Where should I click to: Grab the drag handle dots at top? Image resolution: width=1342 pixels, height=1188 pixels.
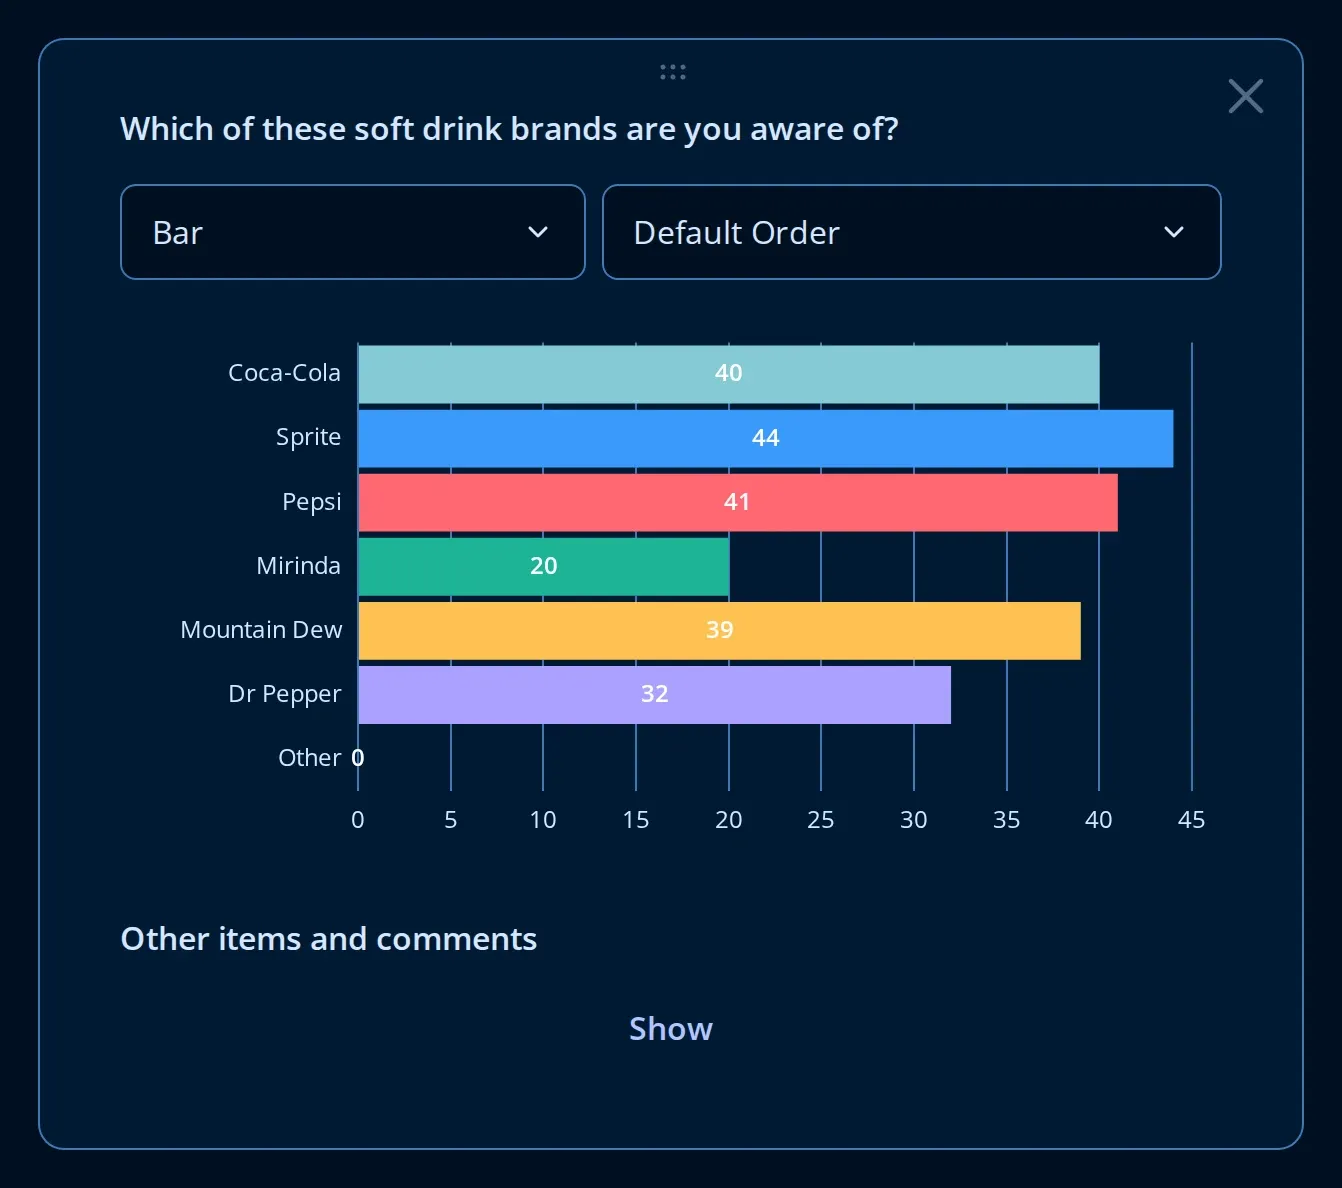point(672,72)
